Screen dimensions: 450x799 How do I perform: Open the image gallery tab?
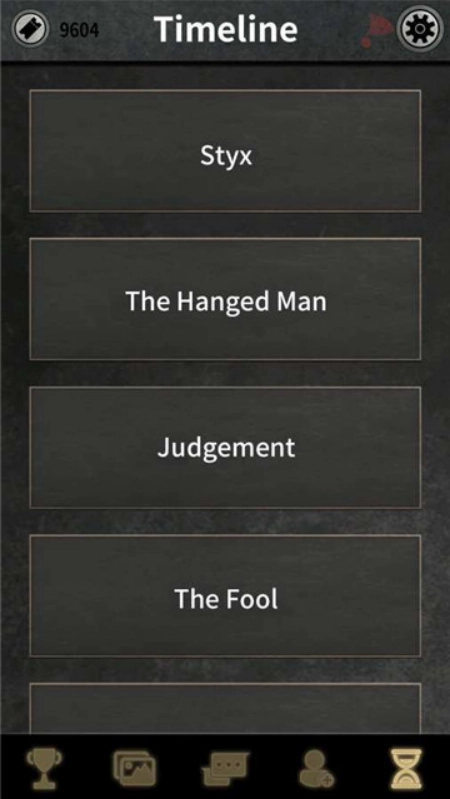[x=134, y=767]
